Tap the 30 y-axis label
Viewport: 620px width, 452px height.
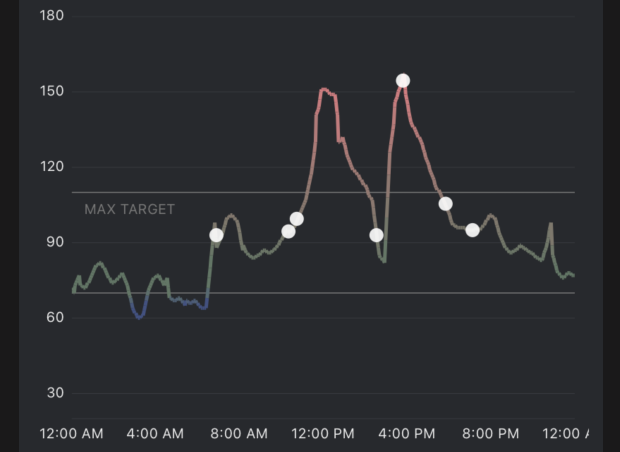click(54, 393)
